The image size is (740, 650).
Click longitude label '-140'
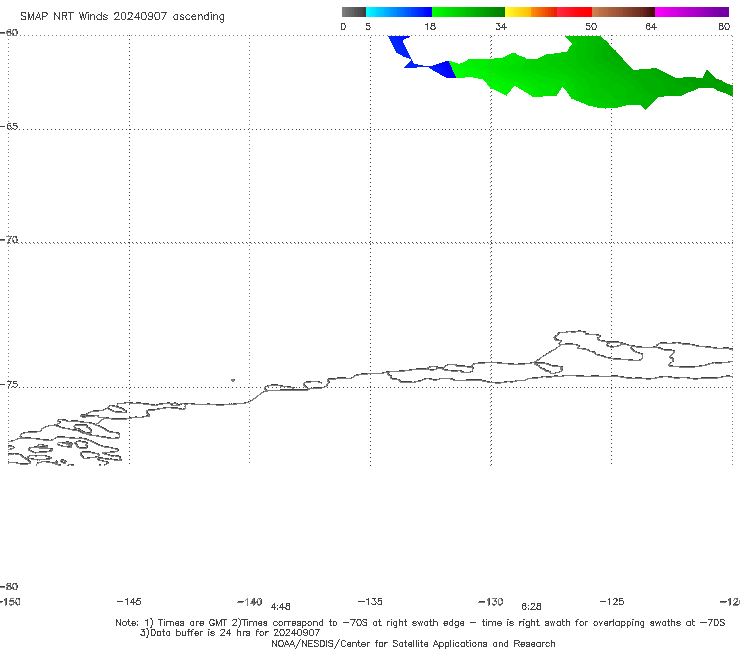(250, 602)
